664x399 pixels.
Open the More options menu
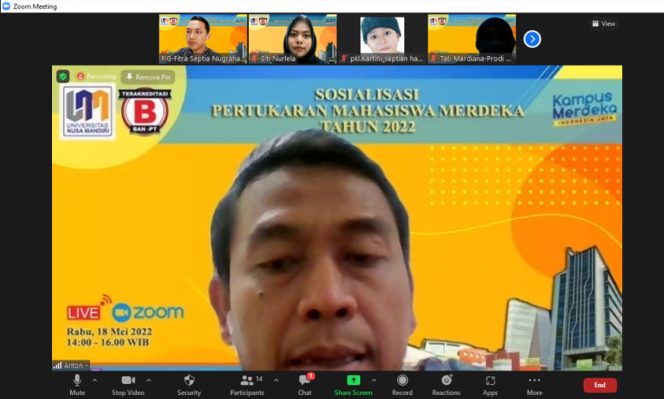[x=534, y=385]
